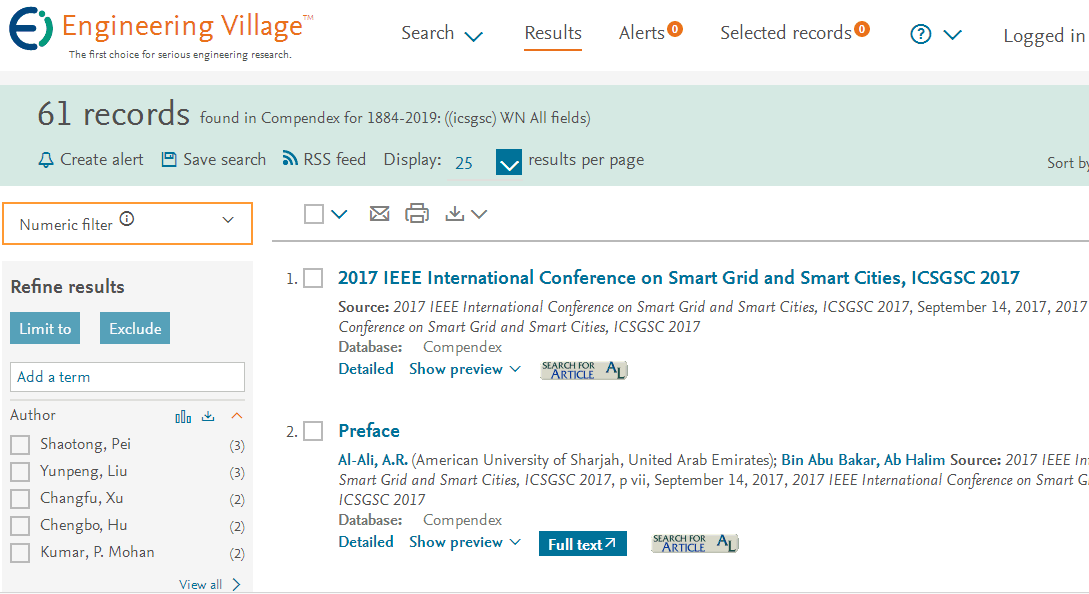The width and height of the screenshot is (1089, 594).
Task: Check author Yunpeng, Liu
Action: point(20,472)
